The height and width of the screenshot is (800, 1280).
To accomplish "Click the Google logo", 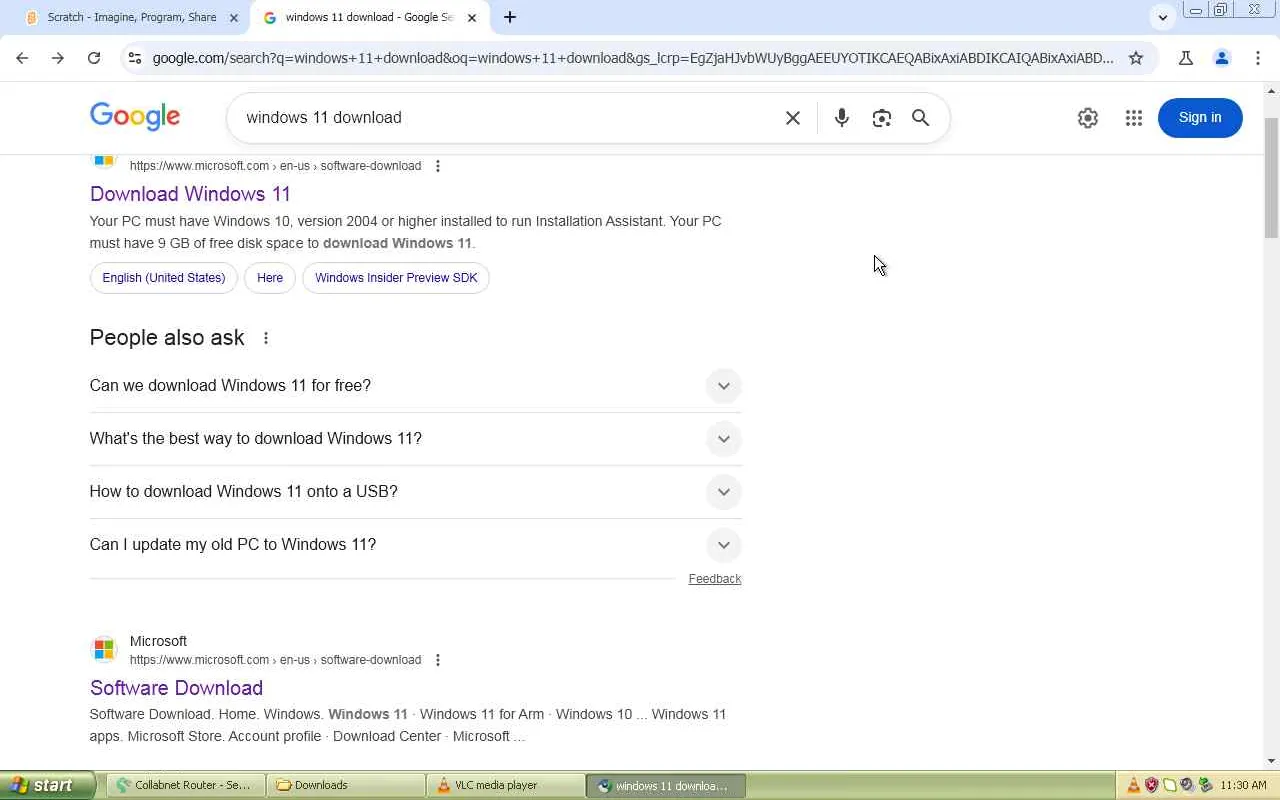I will click(135, 116).
